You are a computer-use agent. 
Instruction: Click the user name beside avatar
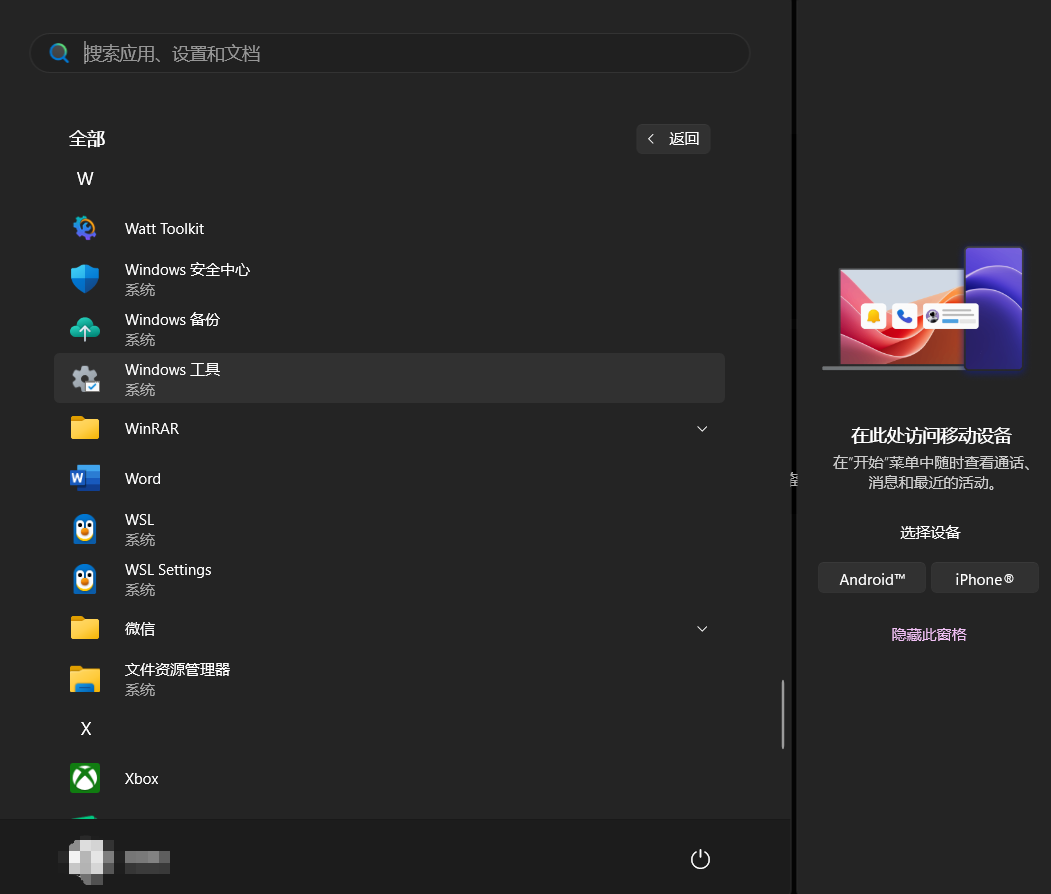pyautogui.click(x=147, y=861)
